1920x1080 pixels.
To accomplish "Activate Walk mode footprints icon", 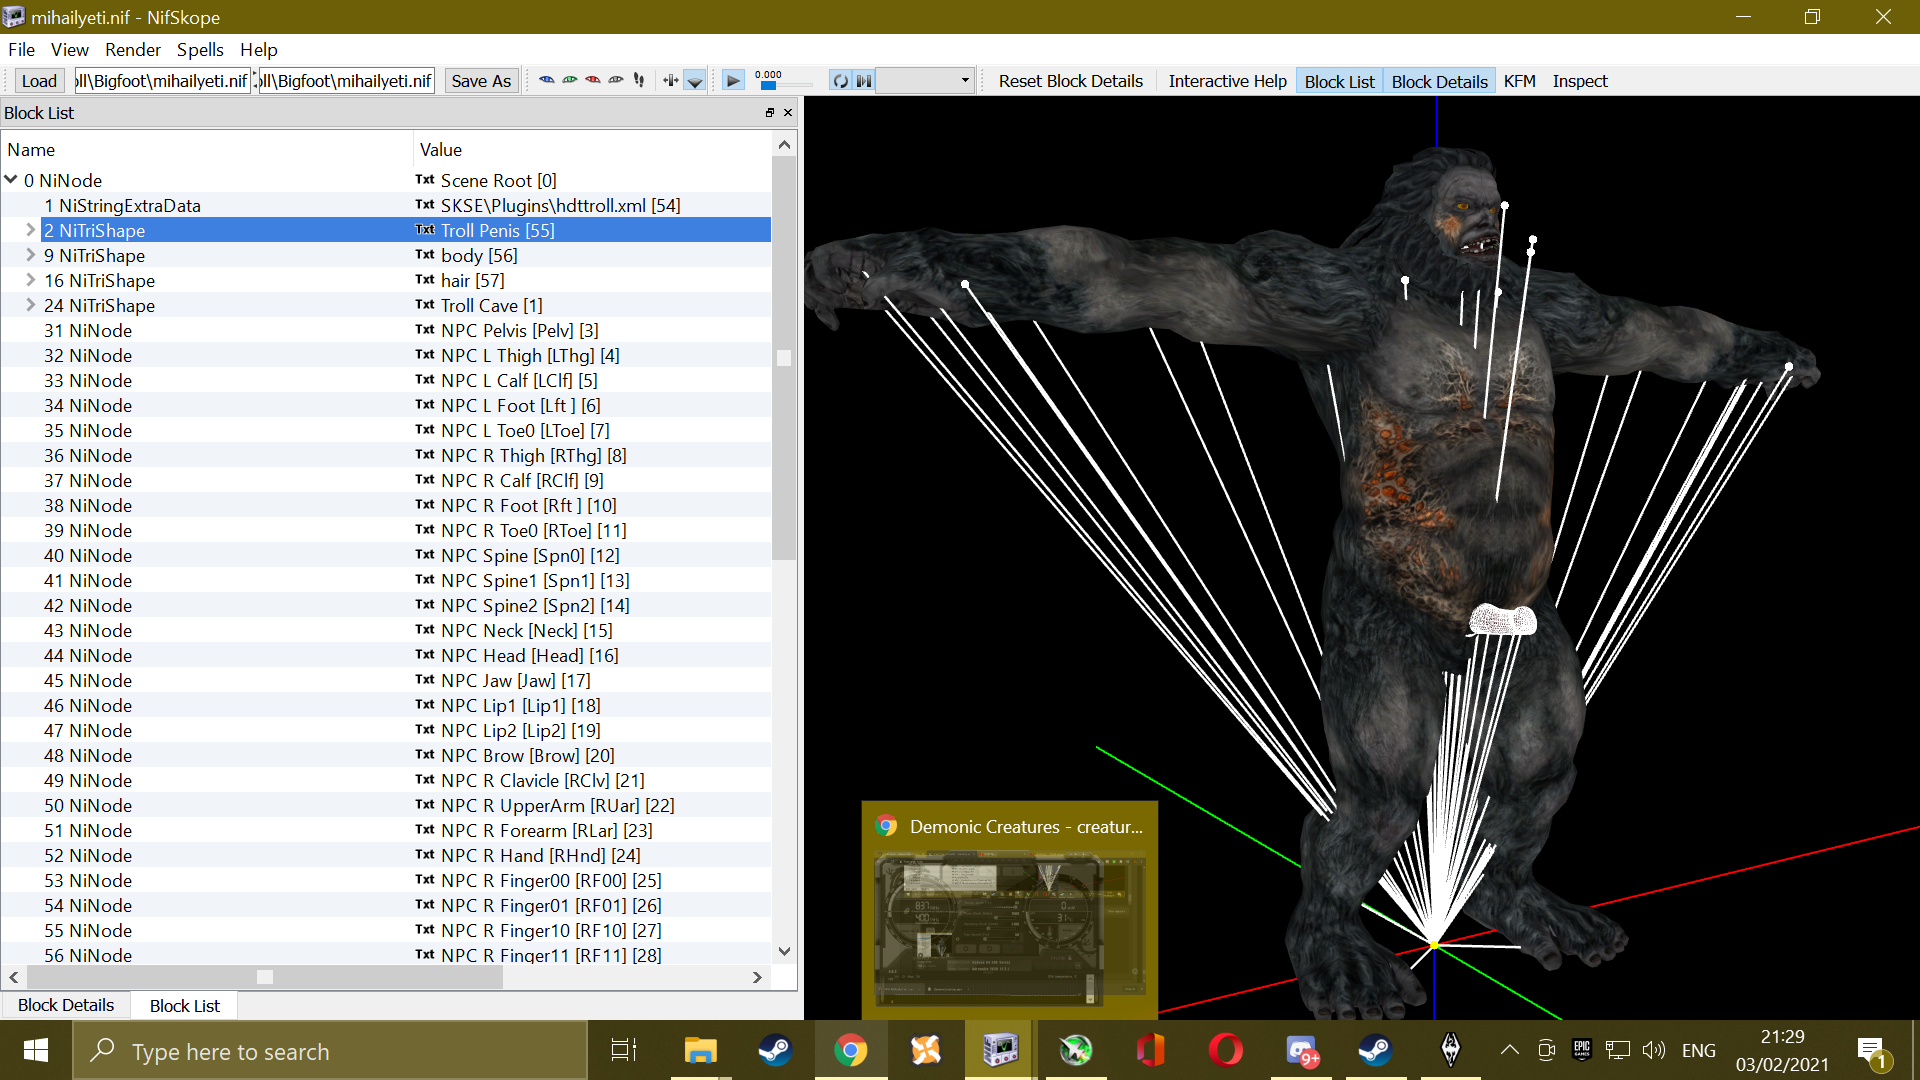I will (x=639, y=81).
